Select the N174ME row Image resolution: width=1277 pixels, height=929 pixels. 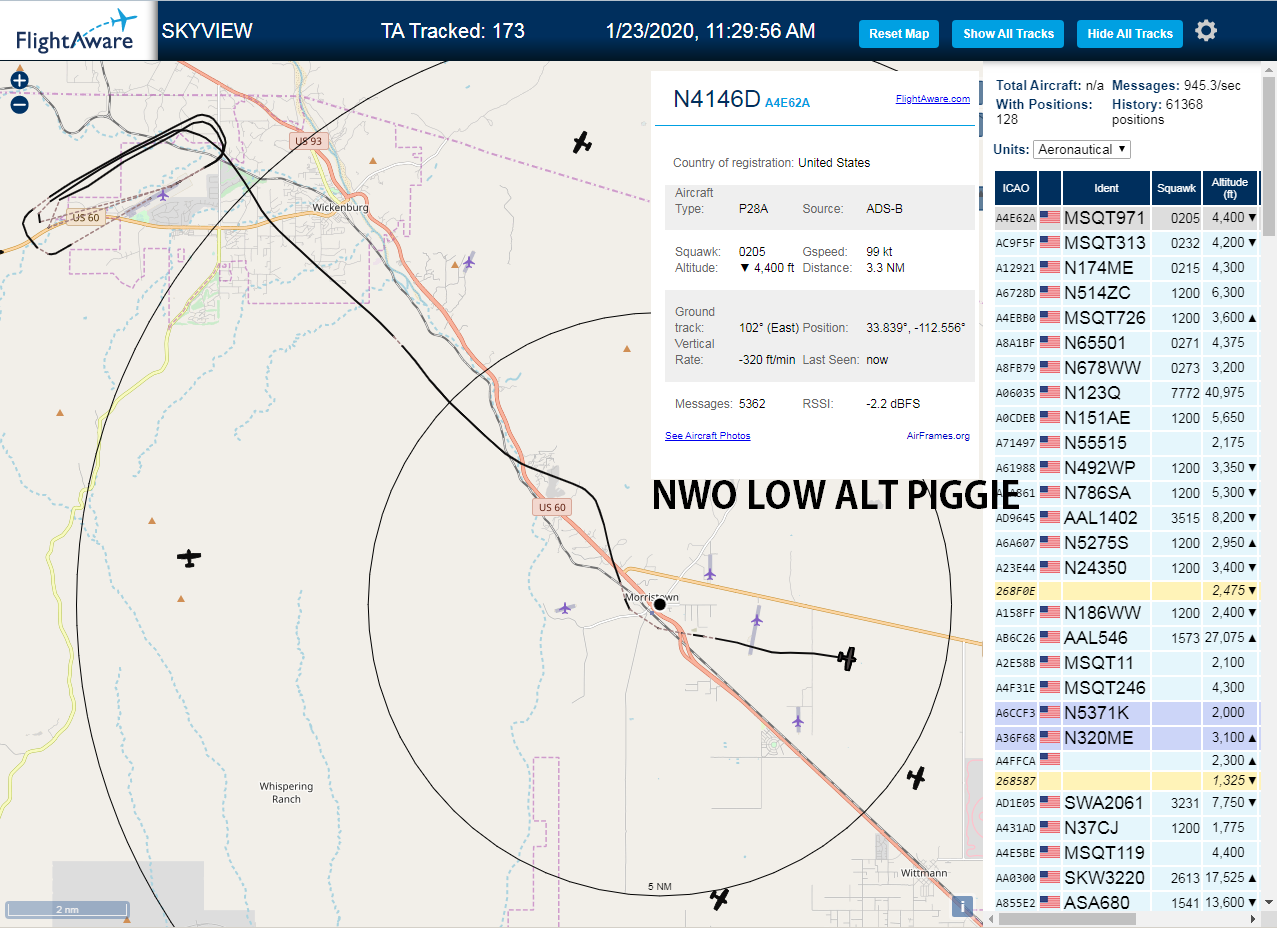click(x=1127, y=267)
